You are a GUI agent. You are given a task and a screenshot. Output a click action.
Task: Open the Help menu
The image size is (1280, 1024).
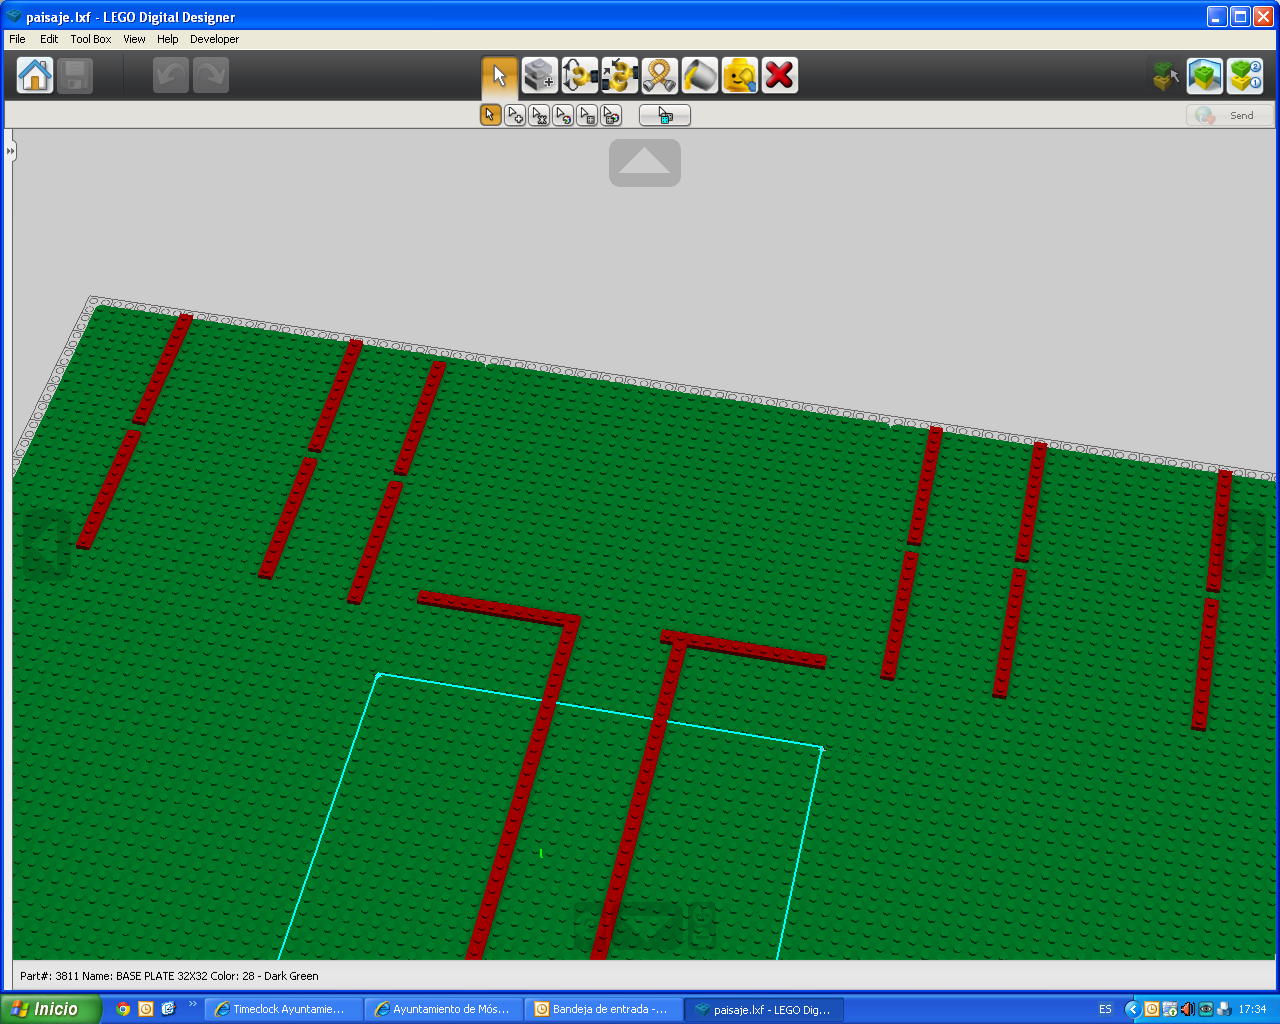pos(168,39)
